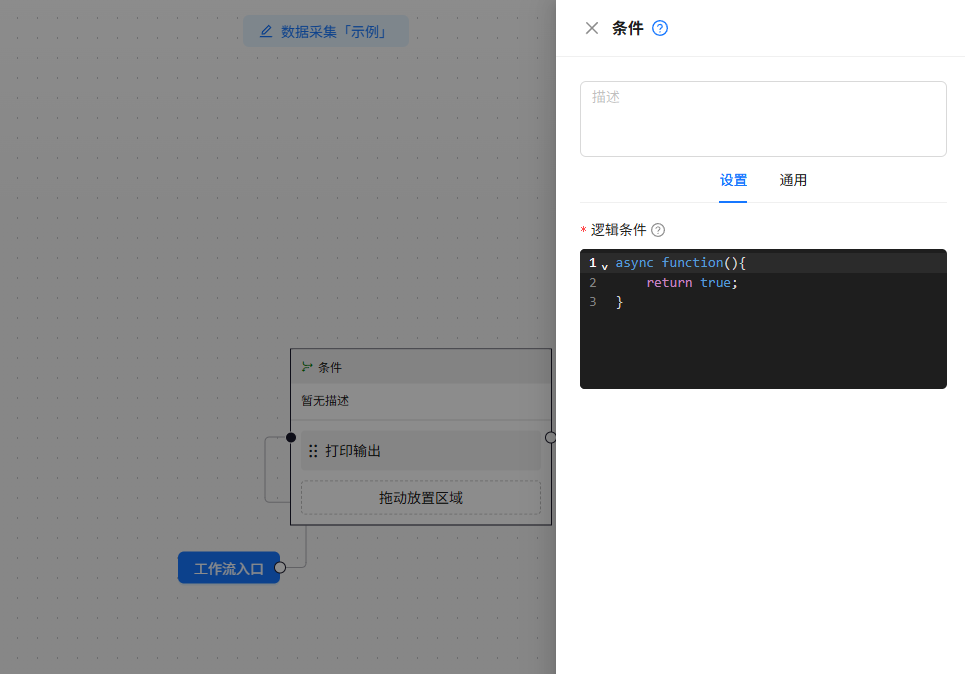Image resolution: width=965 pixels, height=674 pixels.
Task: Select the 打印输出 step
Action: point(421,451)
